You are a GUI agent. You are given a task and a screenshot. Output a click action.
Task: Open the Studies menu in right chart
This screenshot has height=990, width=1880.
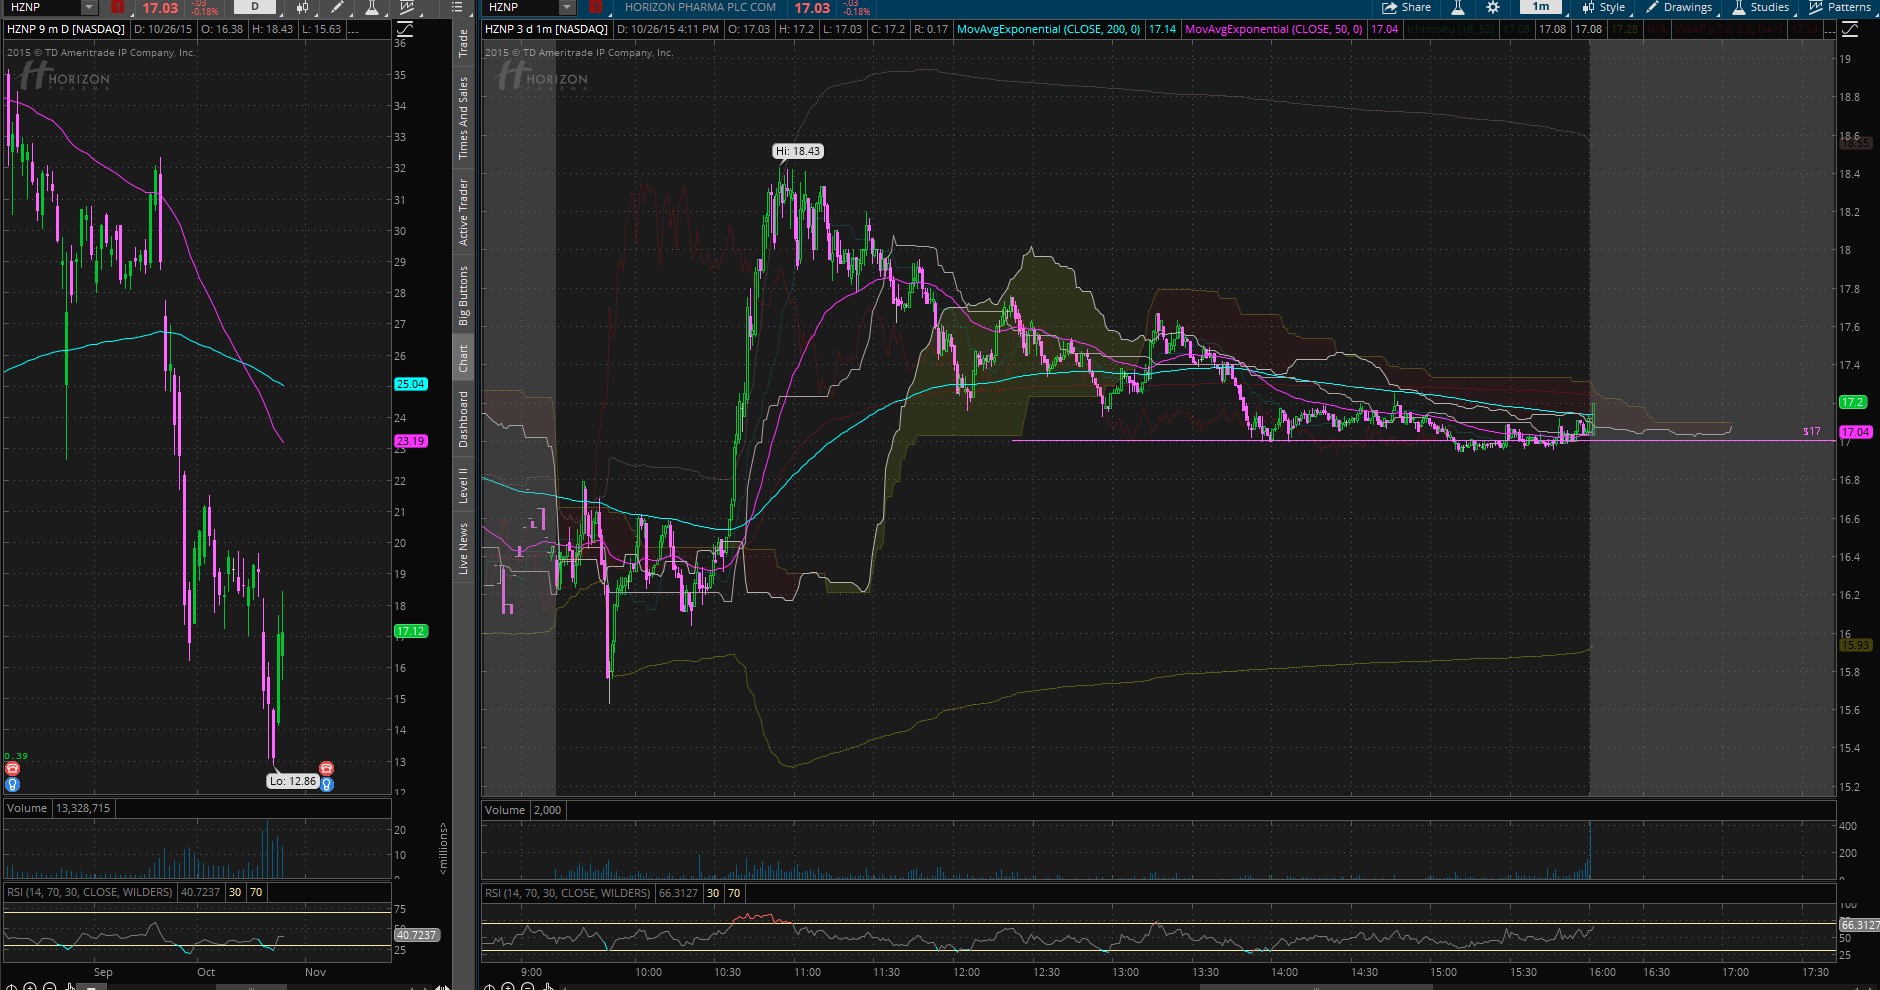click(x=1760, y=7)
